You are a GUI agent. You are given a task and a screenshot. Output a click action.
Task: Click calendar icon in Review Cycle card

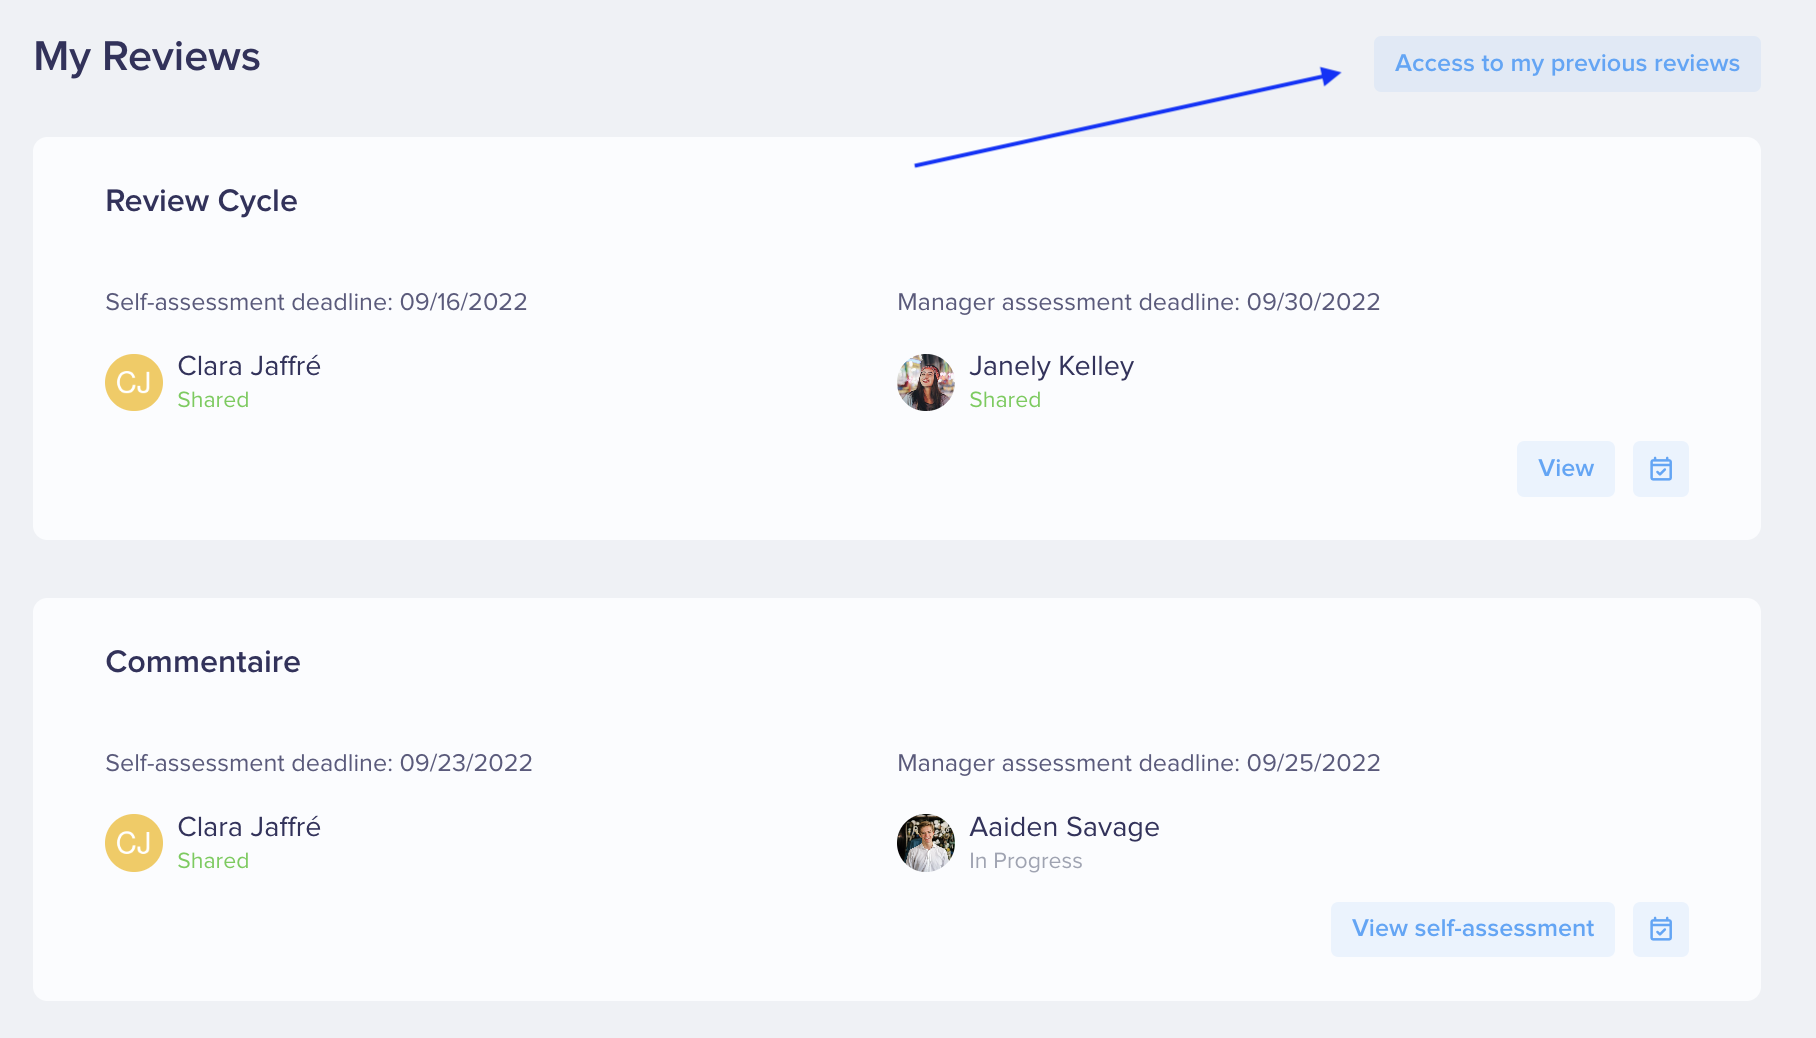(1661, 469)
